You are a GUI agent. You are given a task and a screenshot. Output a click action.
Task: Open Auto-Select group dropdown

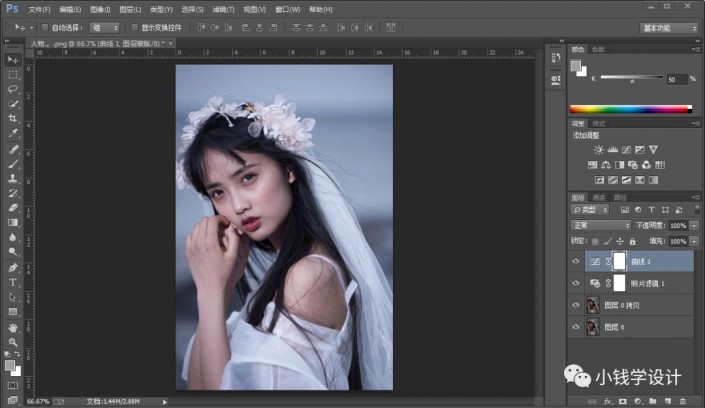click(x=104, y=28)
